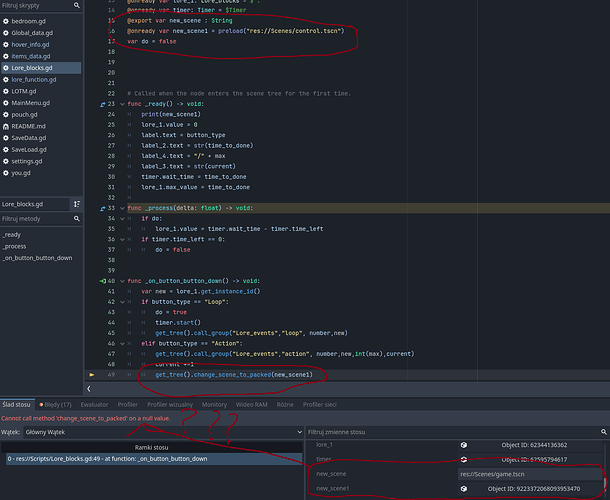Click the object icon in lore_1 row
610x500 pixels.
[464, 443]
